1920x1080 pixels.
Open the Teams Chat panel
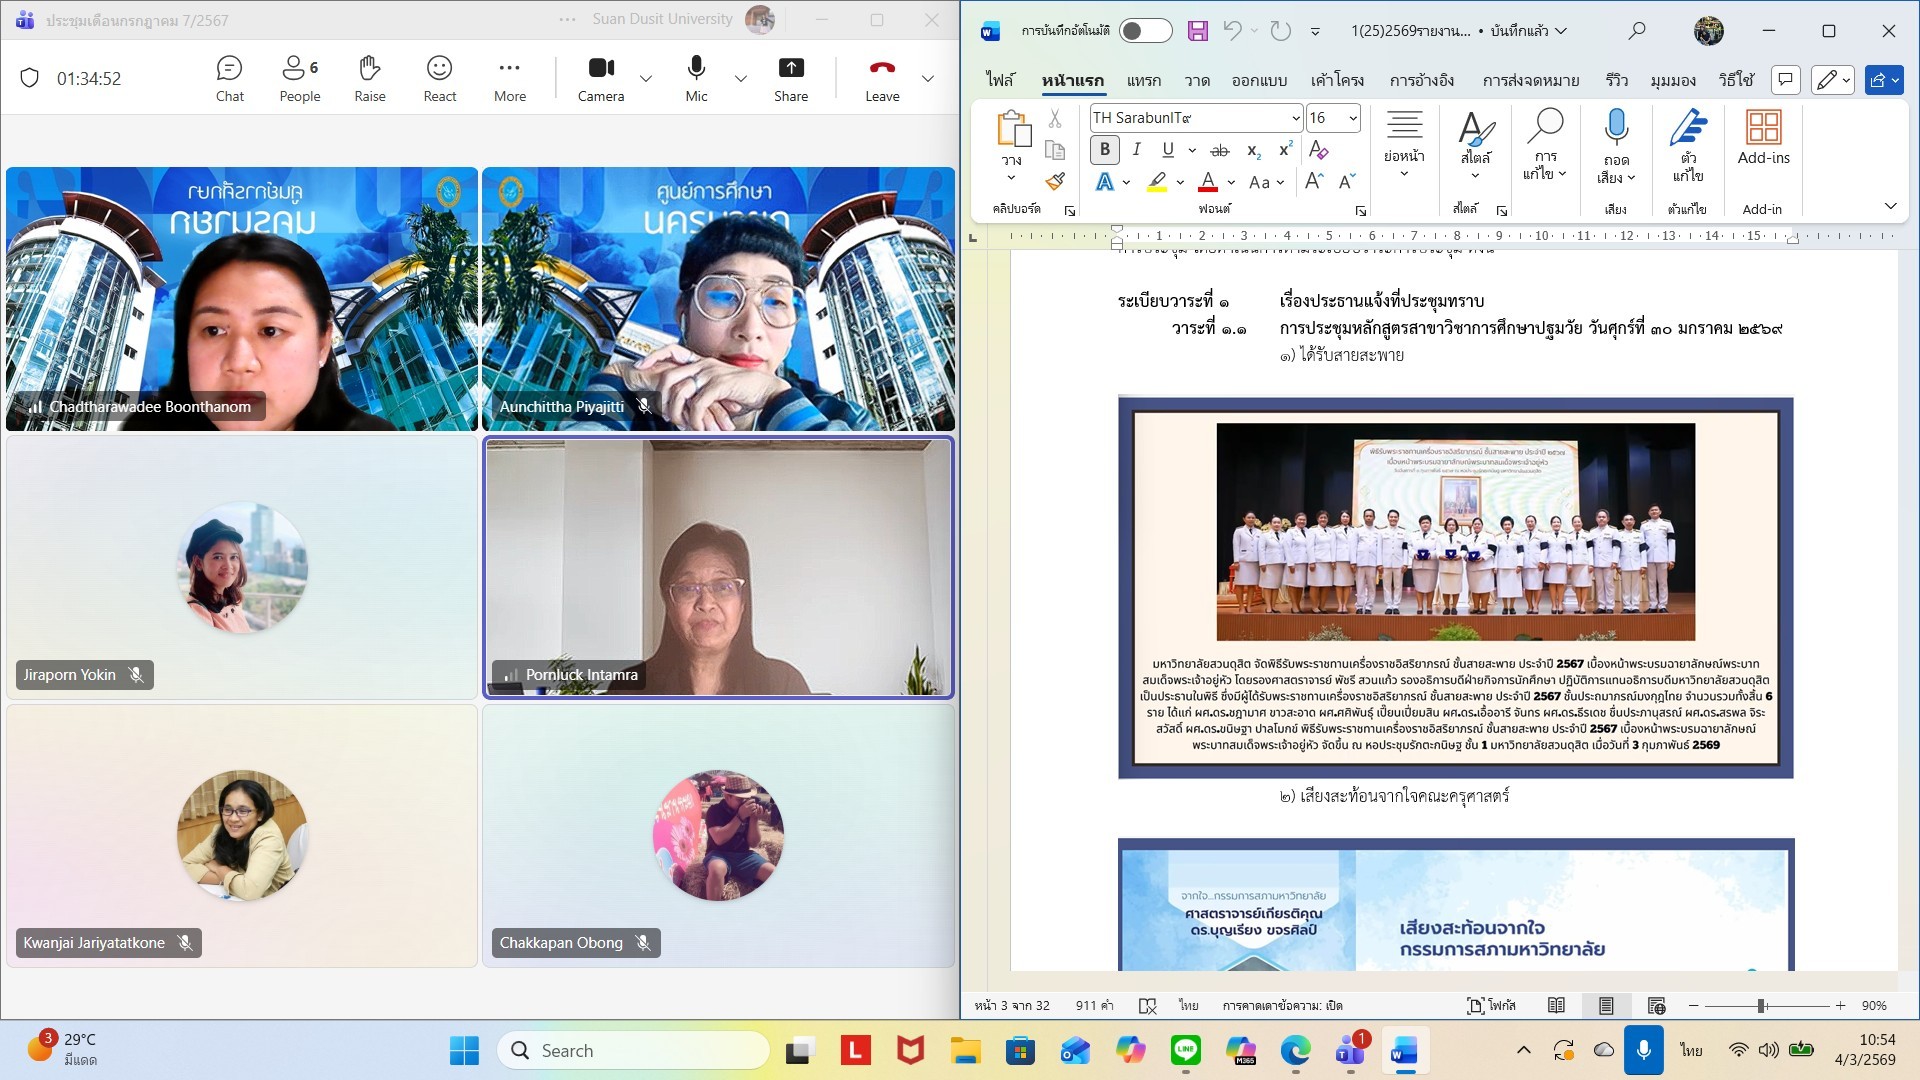pyautogui.click(x=229, y=79)
